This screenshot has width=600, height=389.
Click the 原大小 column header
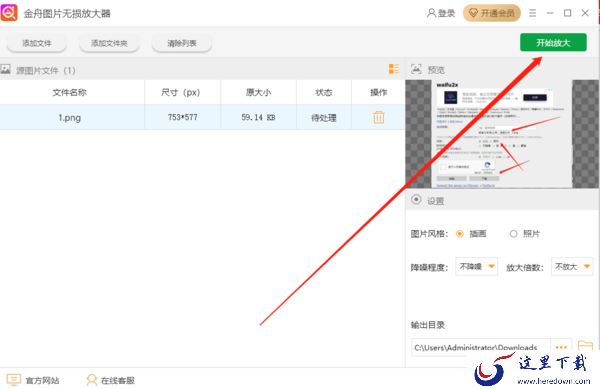[x=258, y=92]
